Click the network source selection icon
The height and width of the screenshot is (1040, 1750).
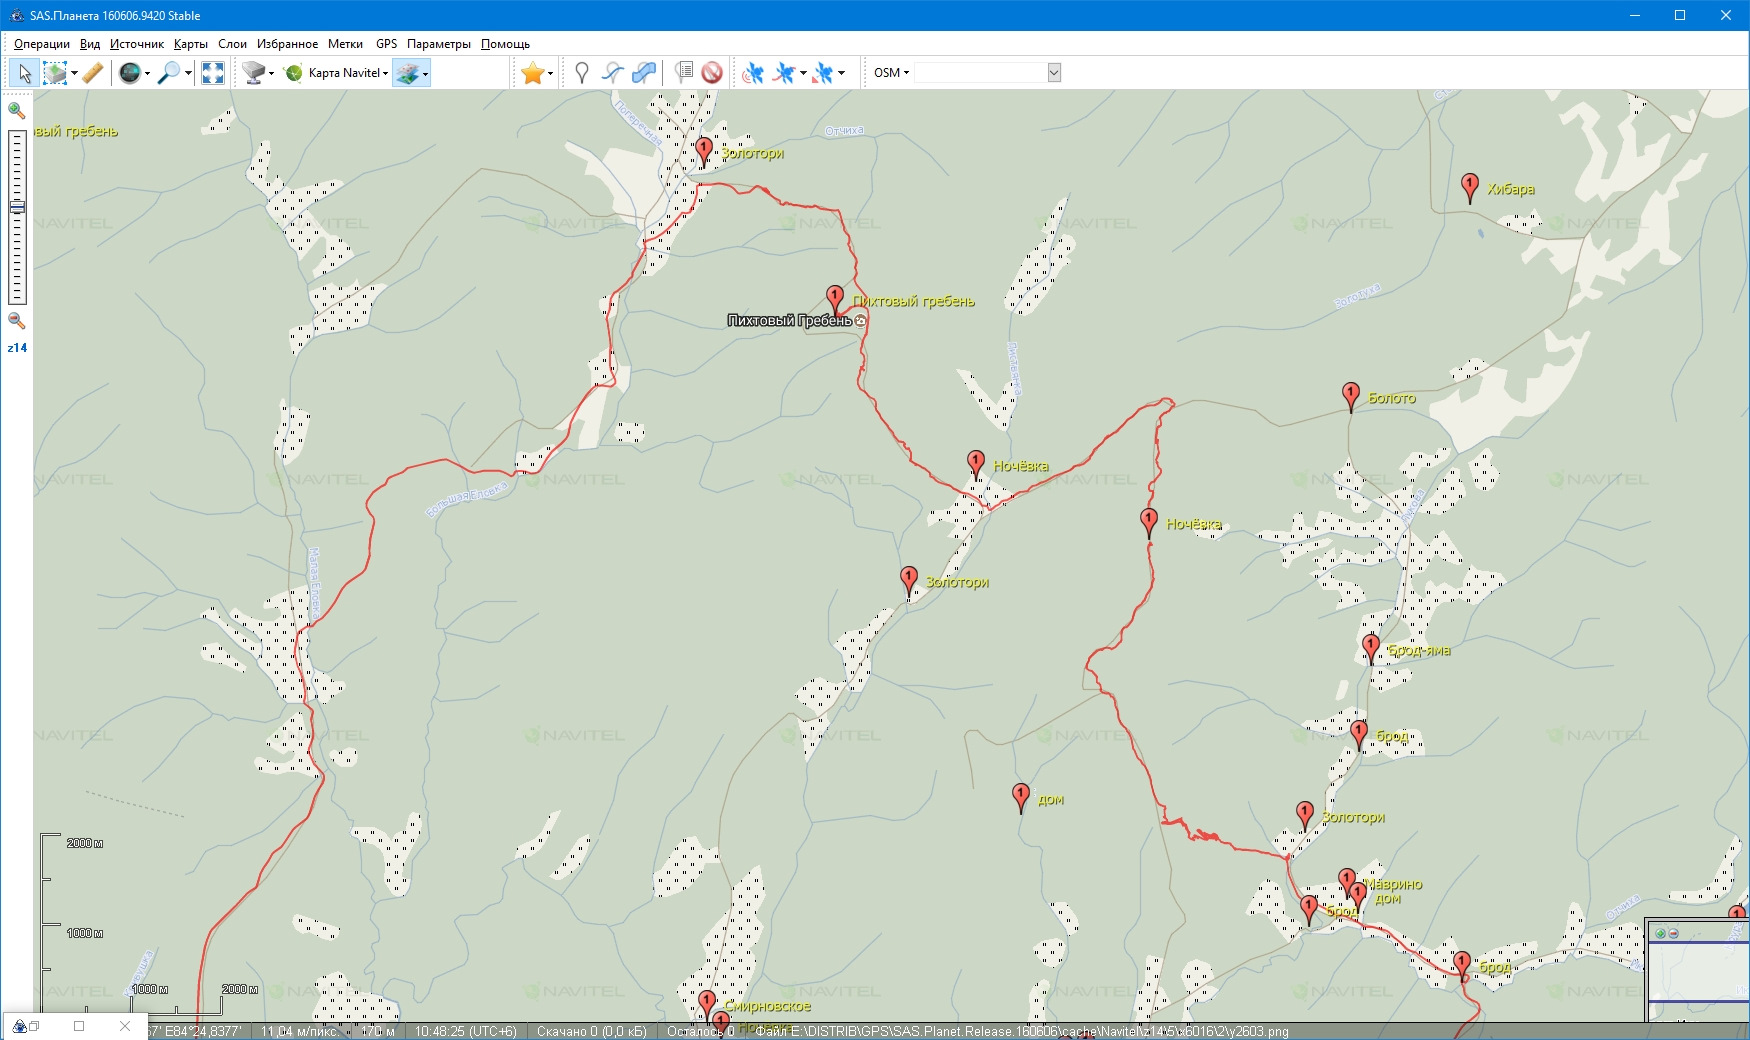(x=253, y=73)
